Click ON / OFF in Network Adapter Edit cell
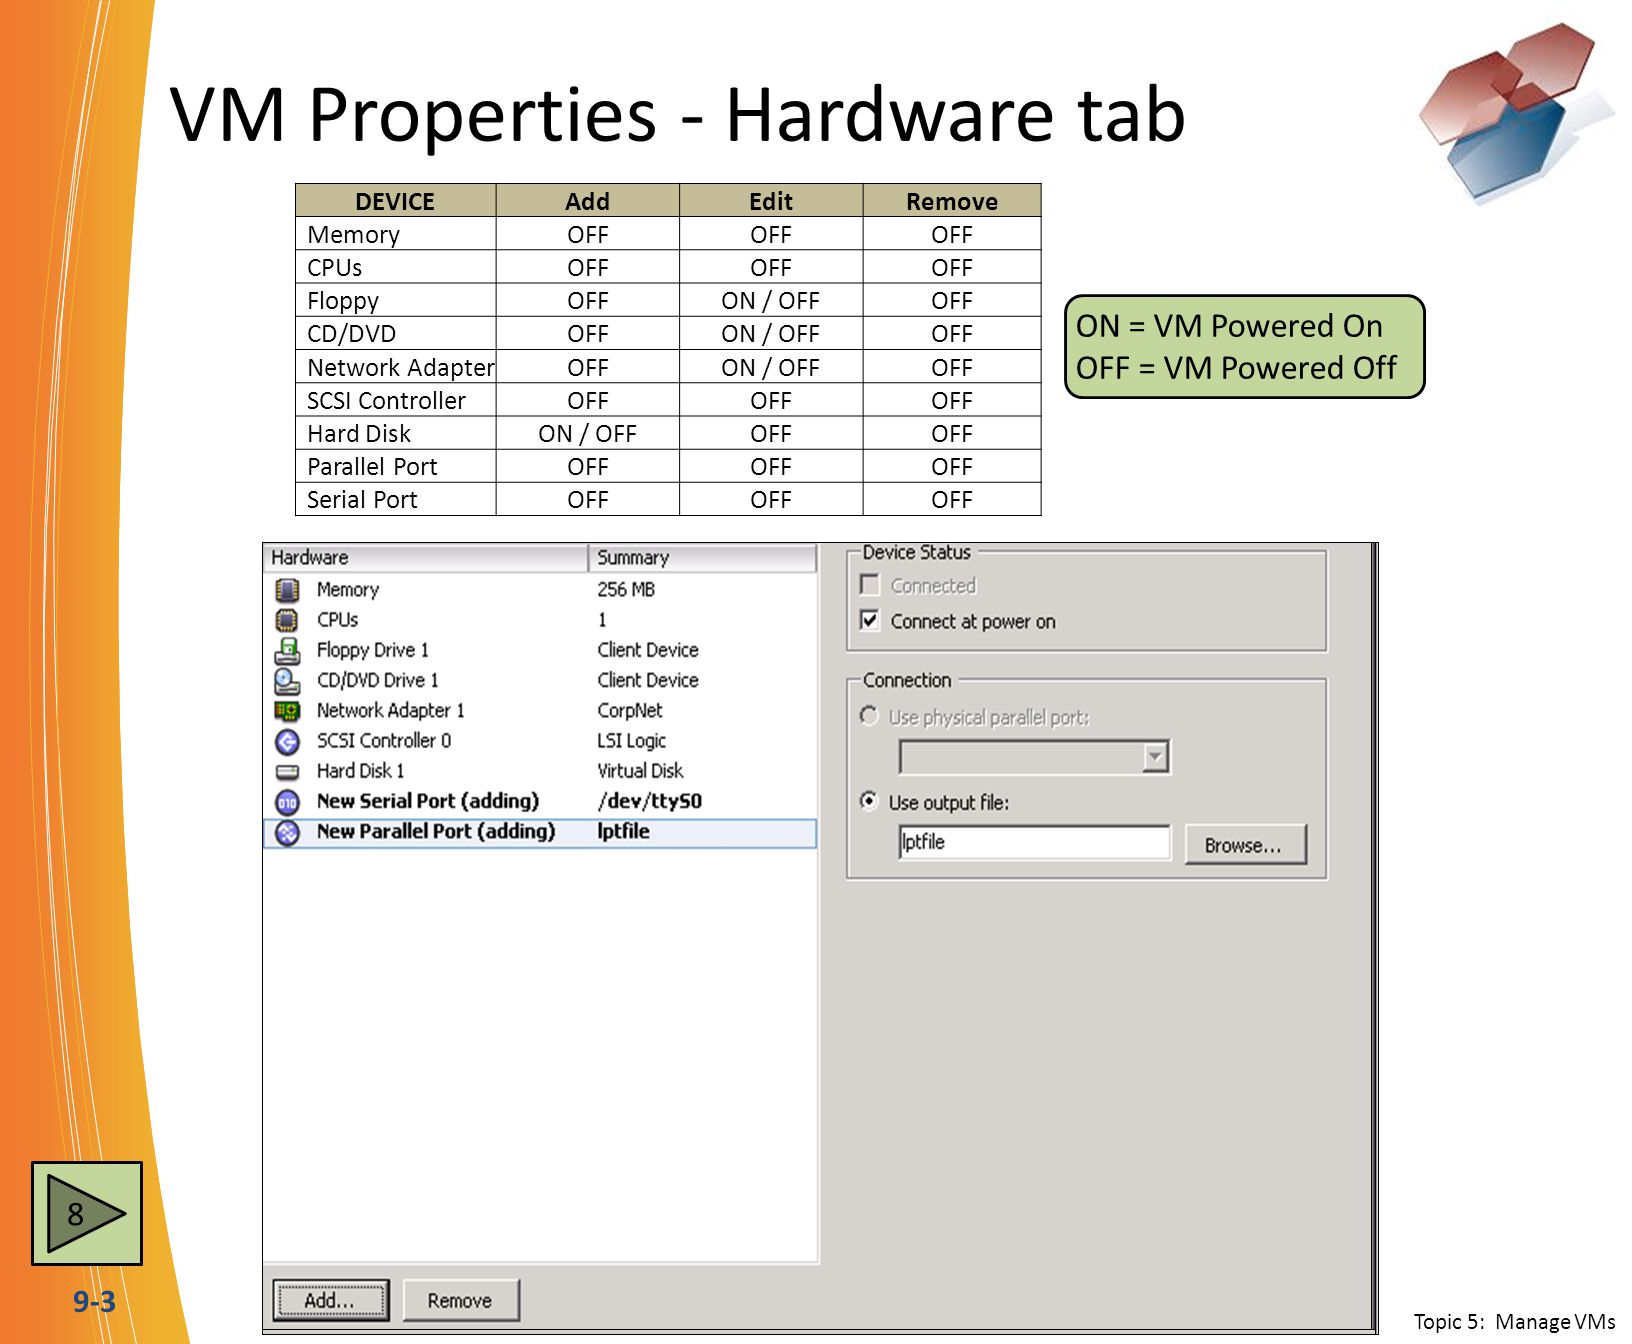This screenshot has width=1632, height=1344. click(x=771, y=368)
